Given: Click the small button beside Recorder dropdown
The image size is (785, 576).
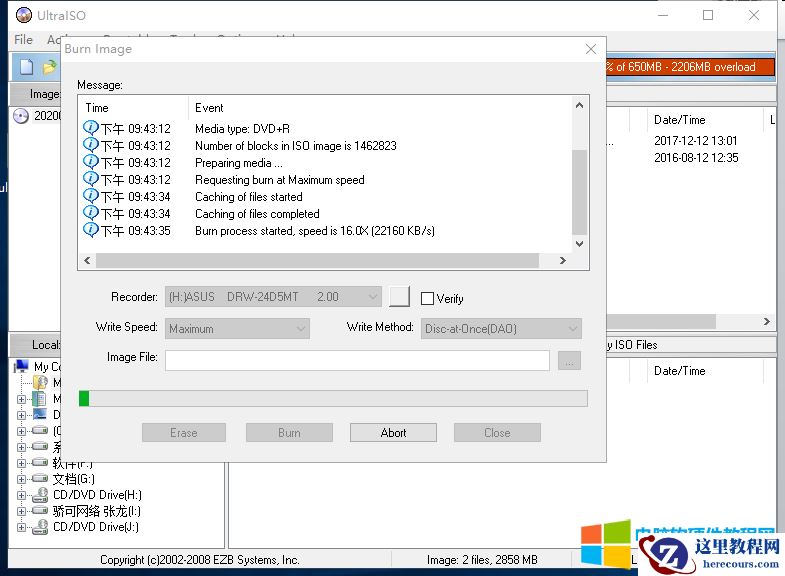Looking at the screenshot, I should coord(399,297).
